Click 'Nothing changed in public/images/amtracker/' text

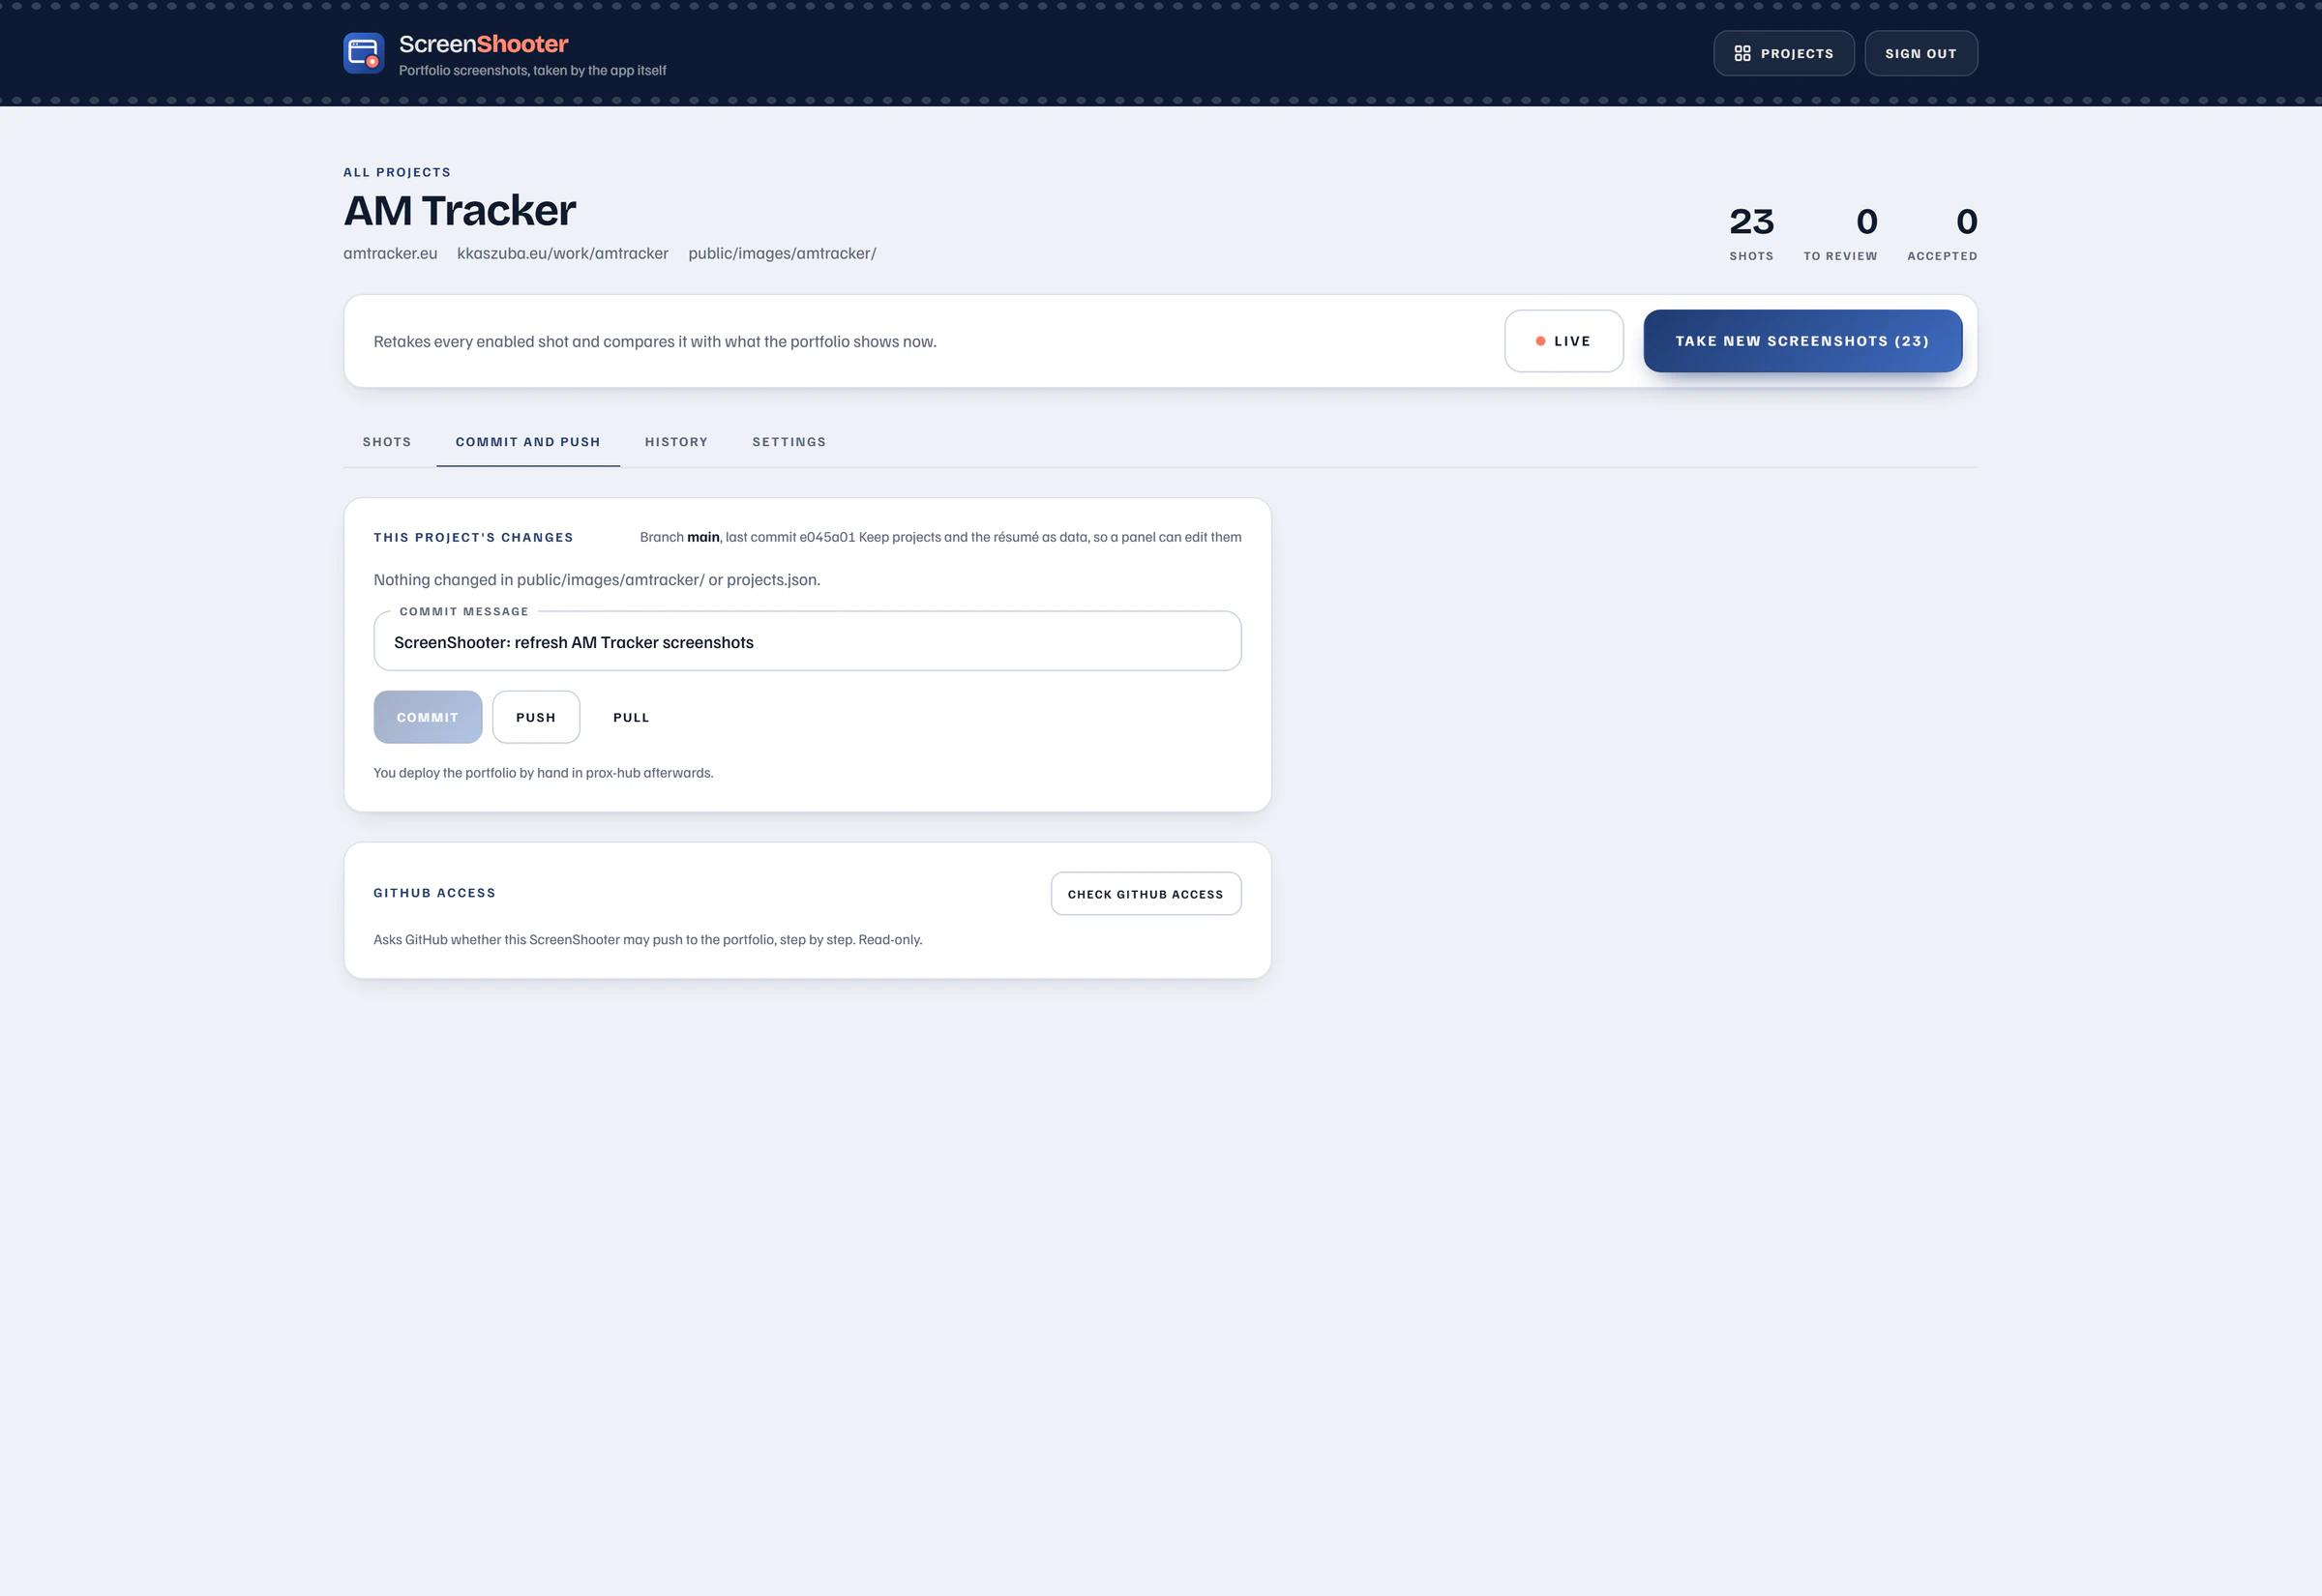[x=597, y=580]
